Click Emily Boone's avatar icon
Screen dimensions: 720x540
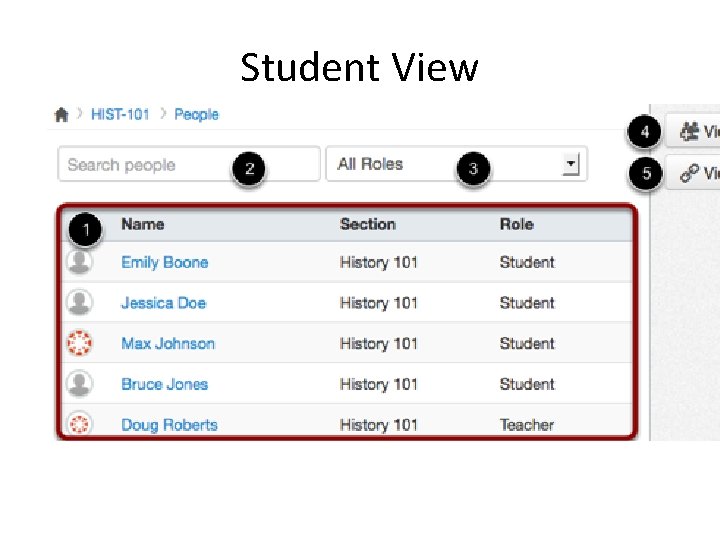(x=79, y=262)
